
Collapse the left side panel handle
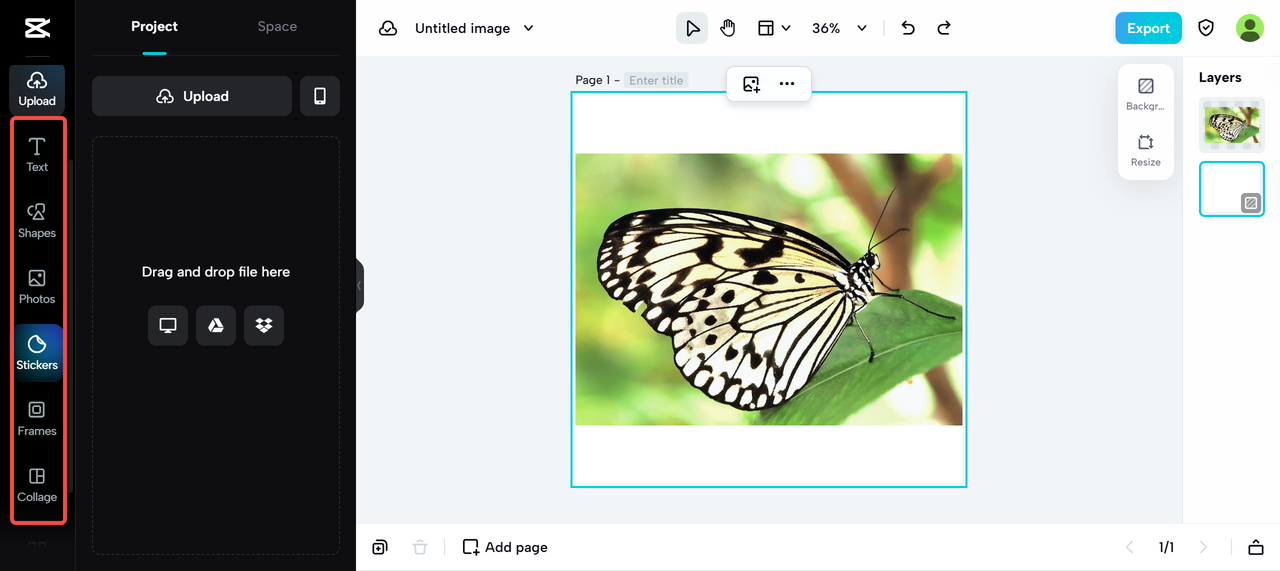[x=360, y=285]
